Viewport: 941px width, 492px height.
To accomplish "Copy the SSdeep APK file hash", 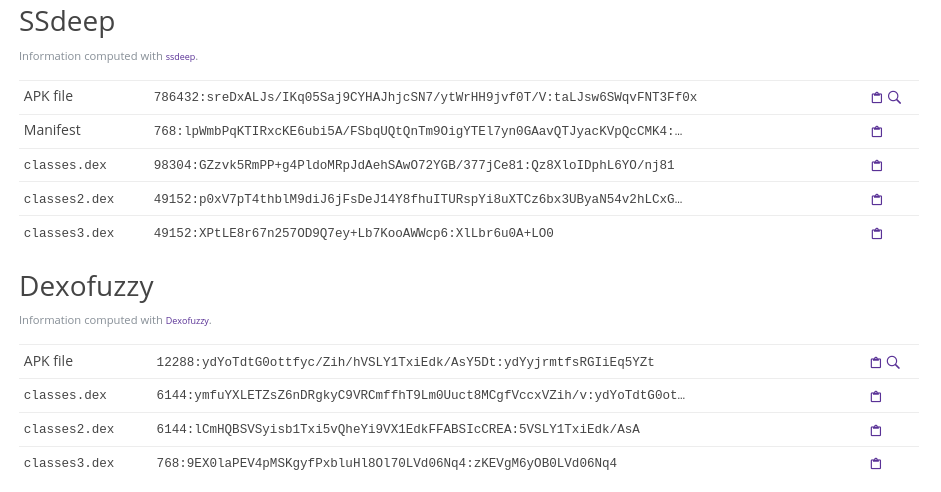I will (877, 98).
